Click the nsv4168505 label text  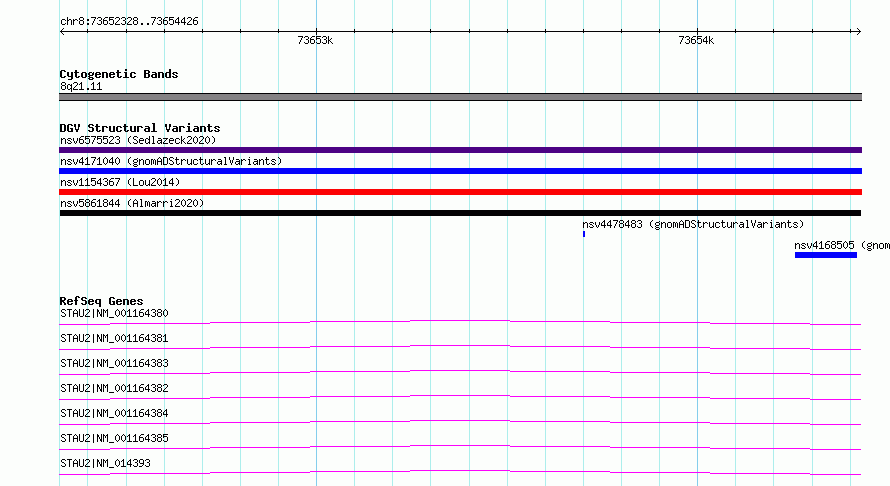[842, 245]
